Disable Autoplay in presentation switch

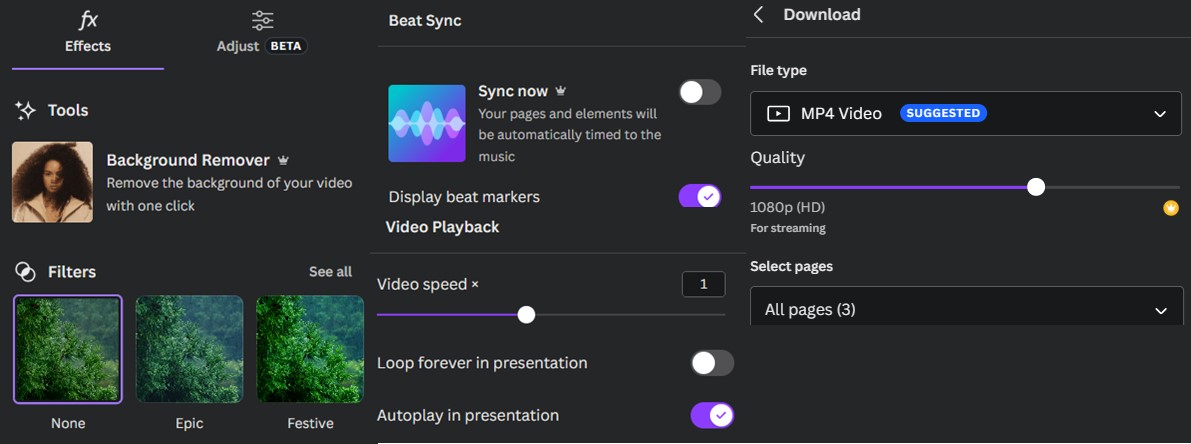tap(712, 415)
